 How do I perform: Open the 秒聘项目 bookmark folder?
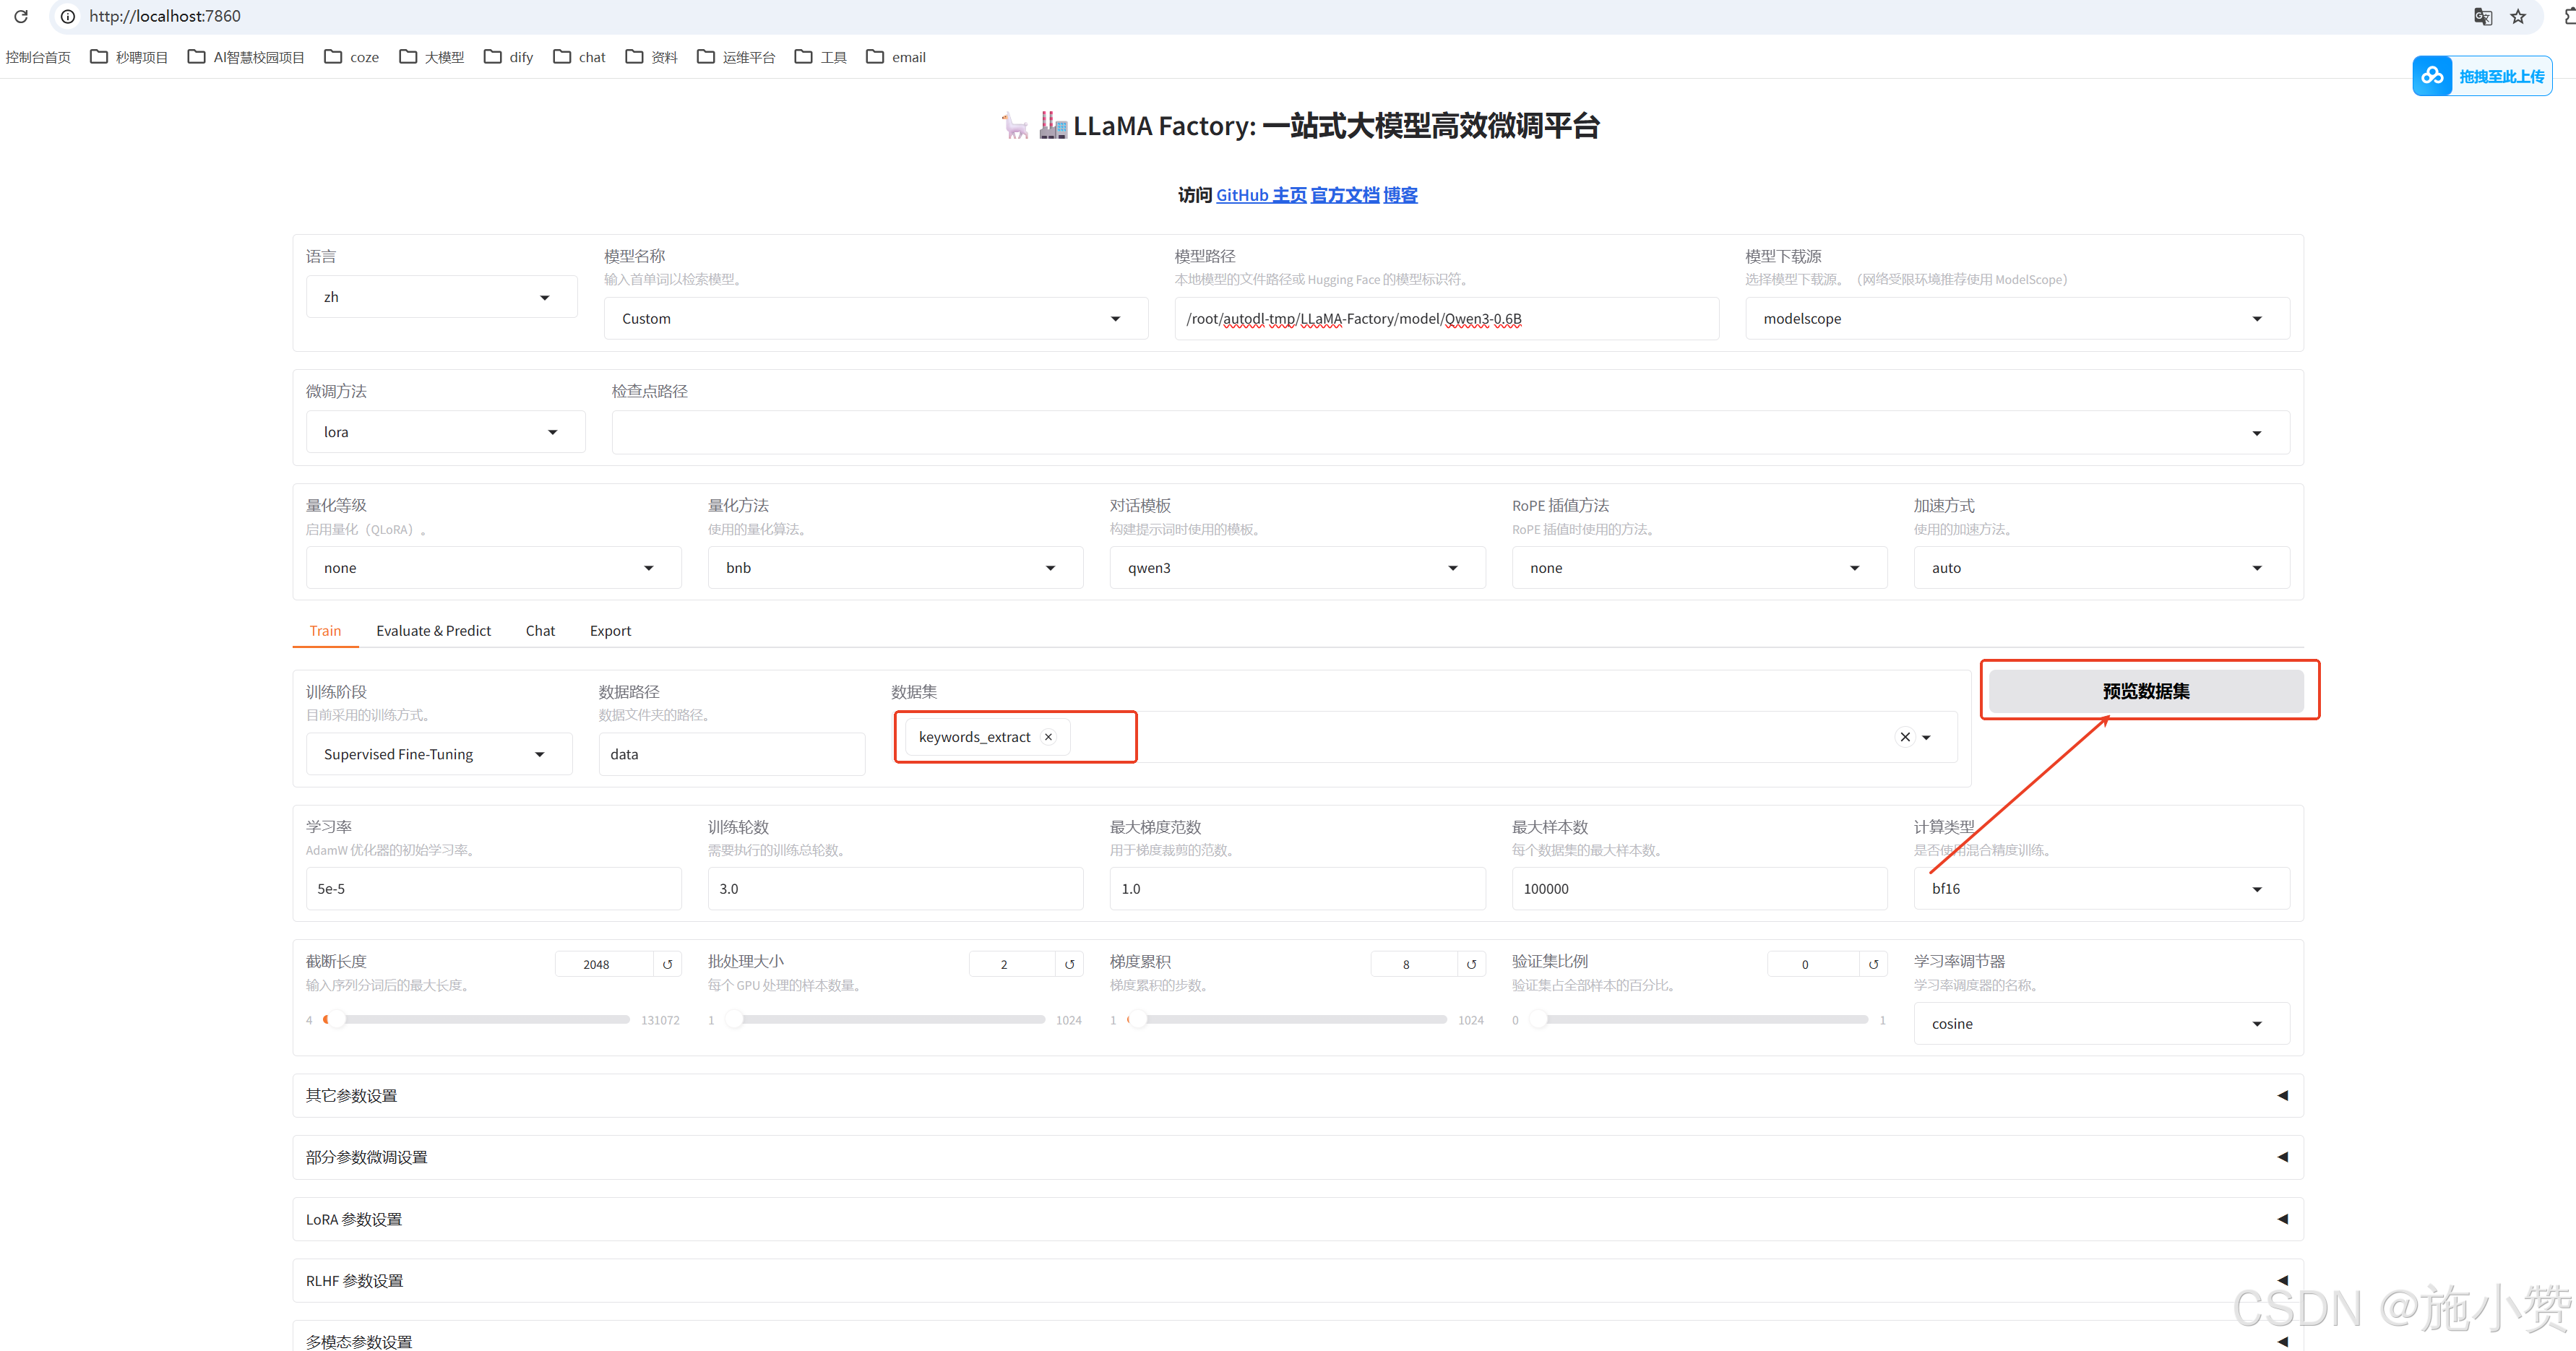[x=129, y=57]
